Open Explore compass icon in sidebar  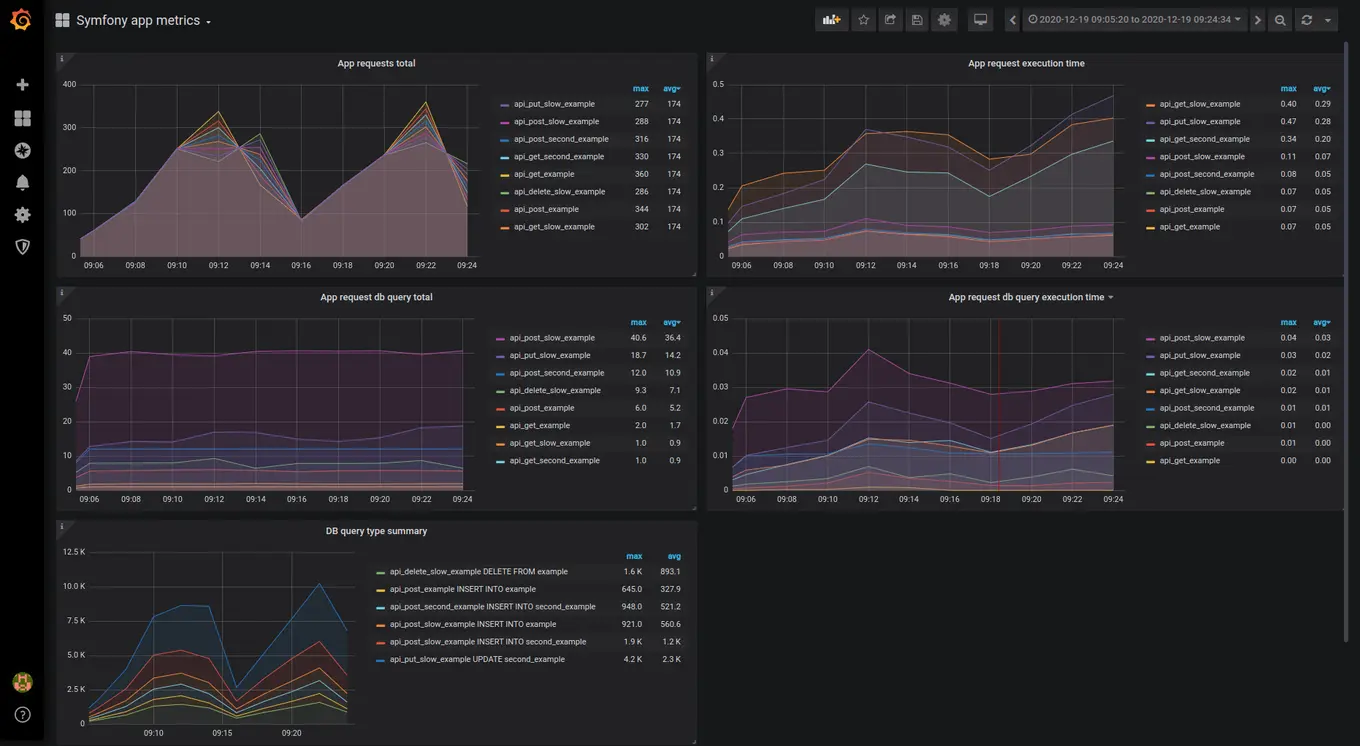[x=22, y=151]
